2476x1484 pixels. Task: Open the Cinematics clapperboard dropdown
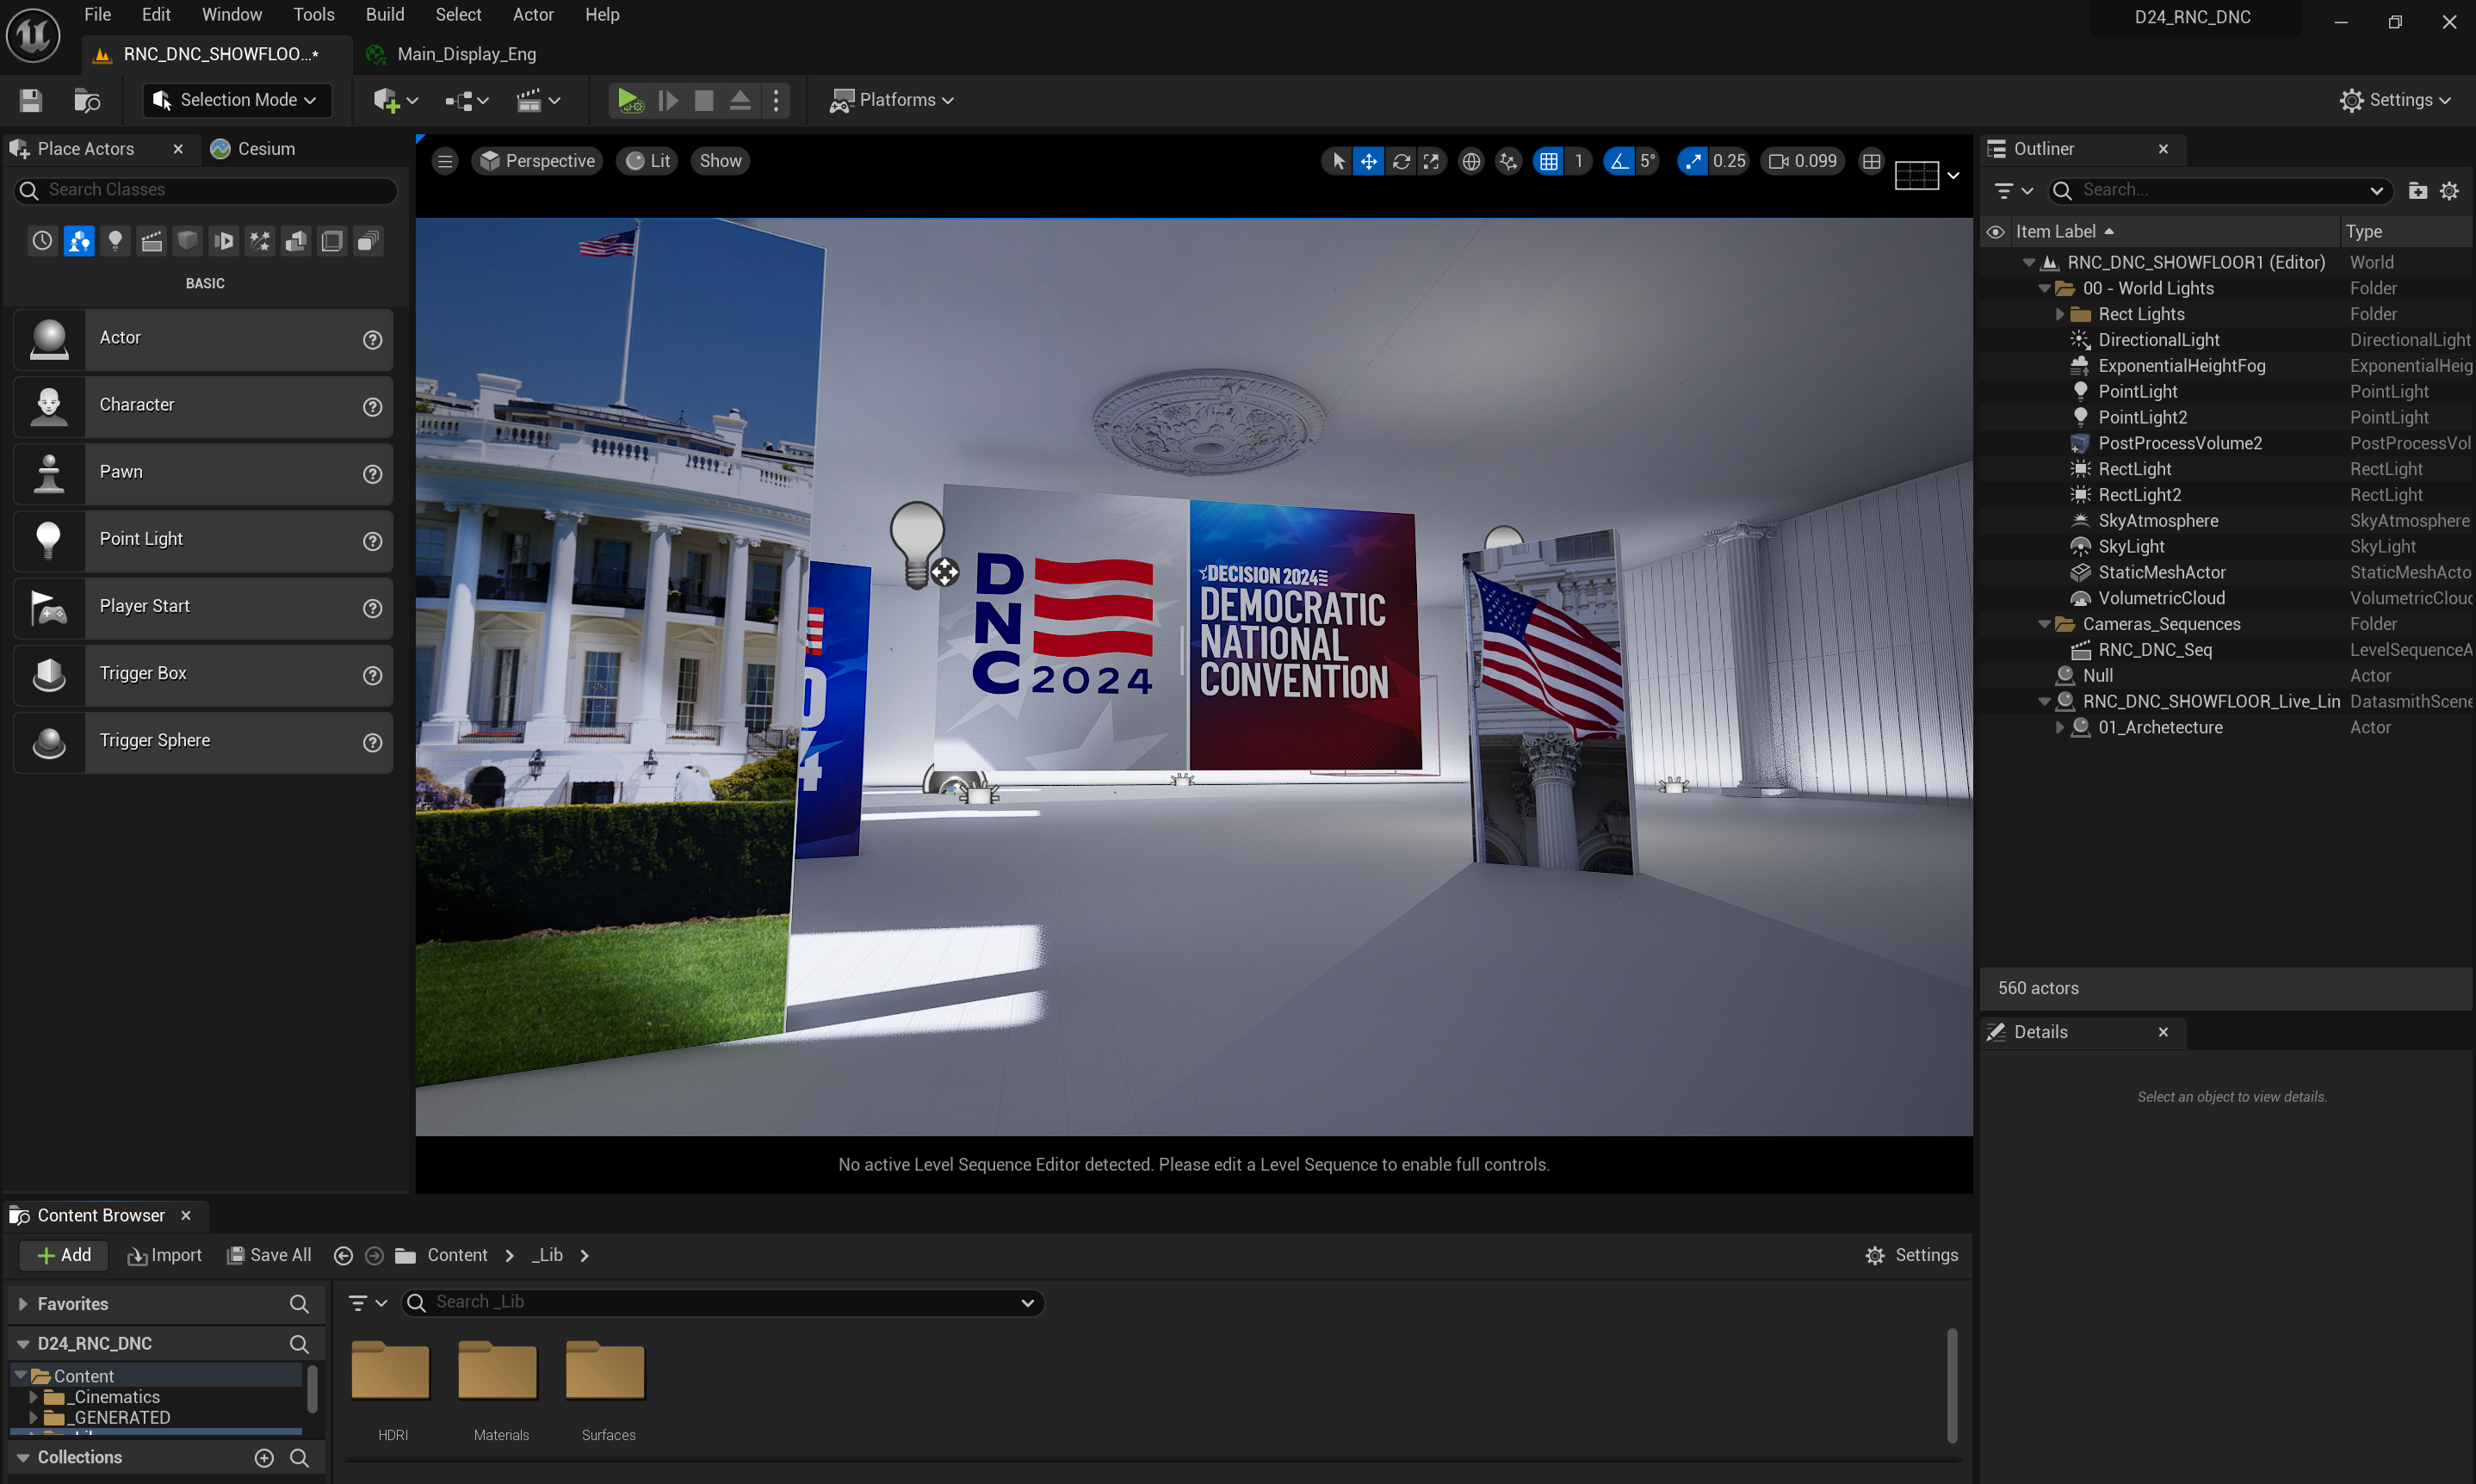pyautogui.click(x=538, y=100)
